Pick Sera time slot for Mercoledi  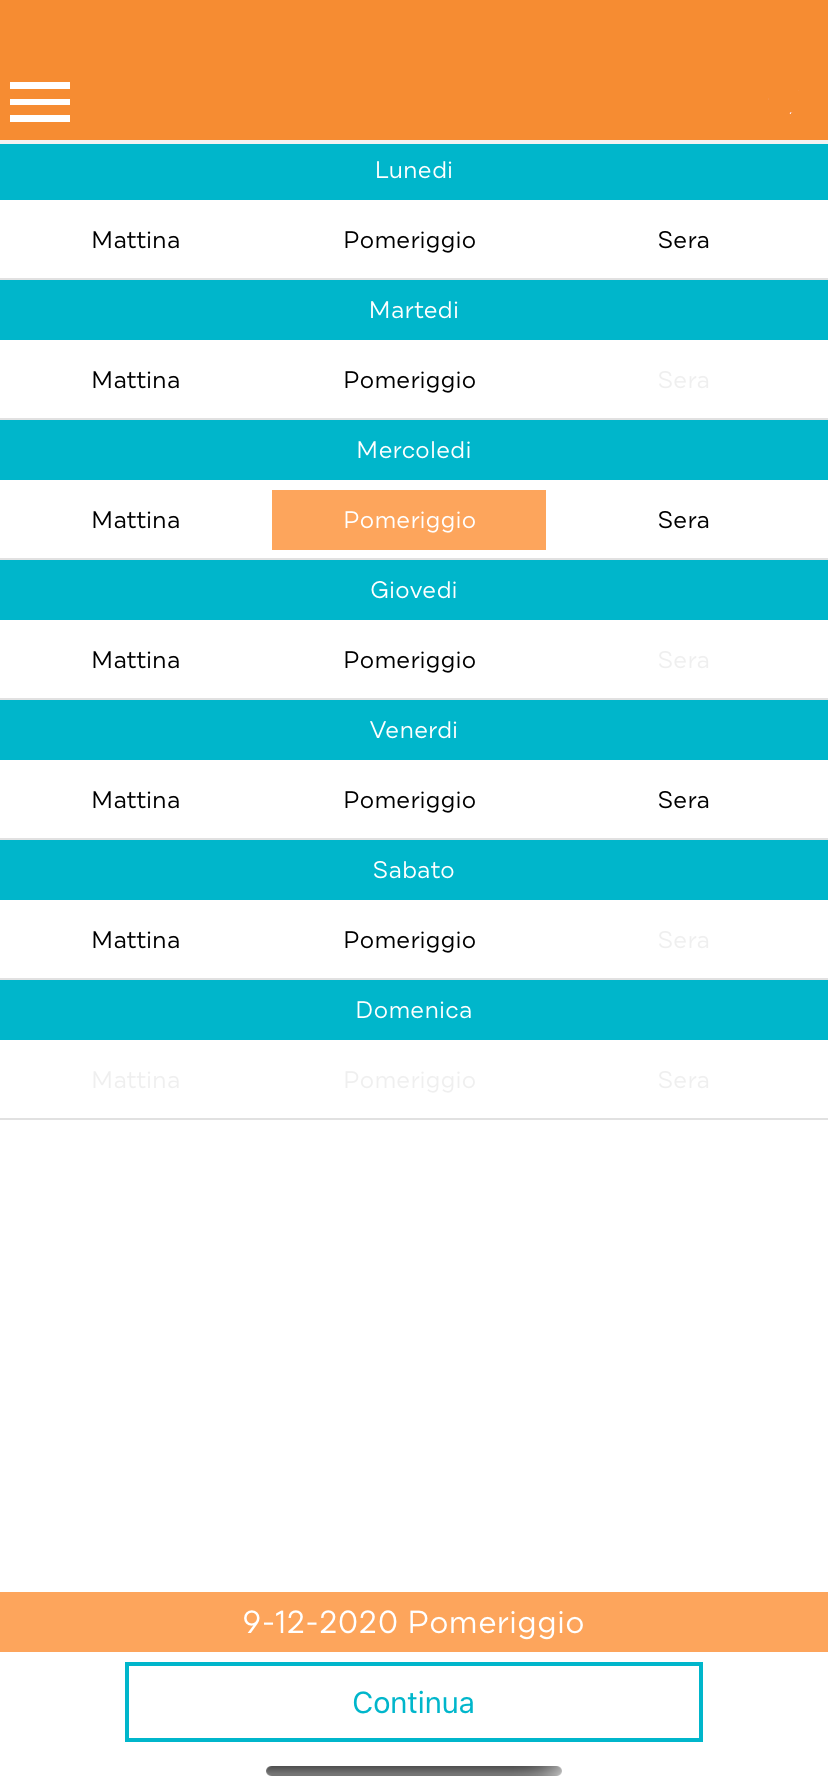(683, 520)
